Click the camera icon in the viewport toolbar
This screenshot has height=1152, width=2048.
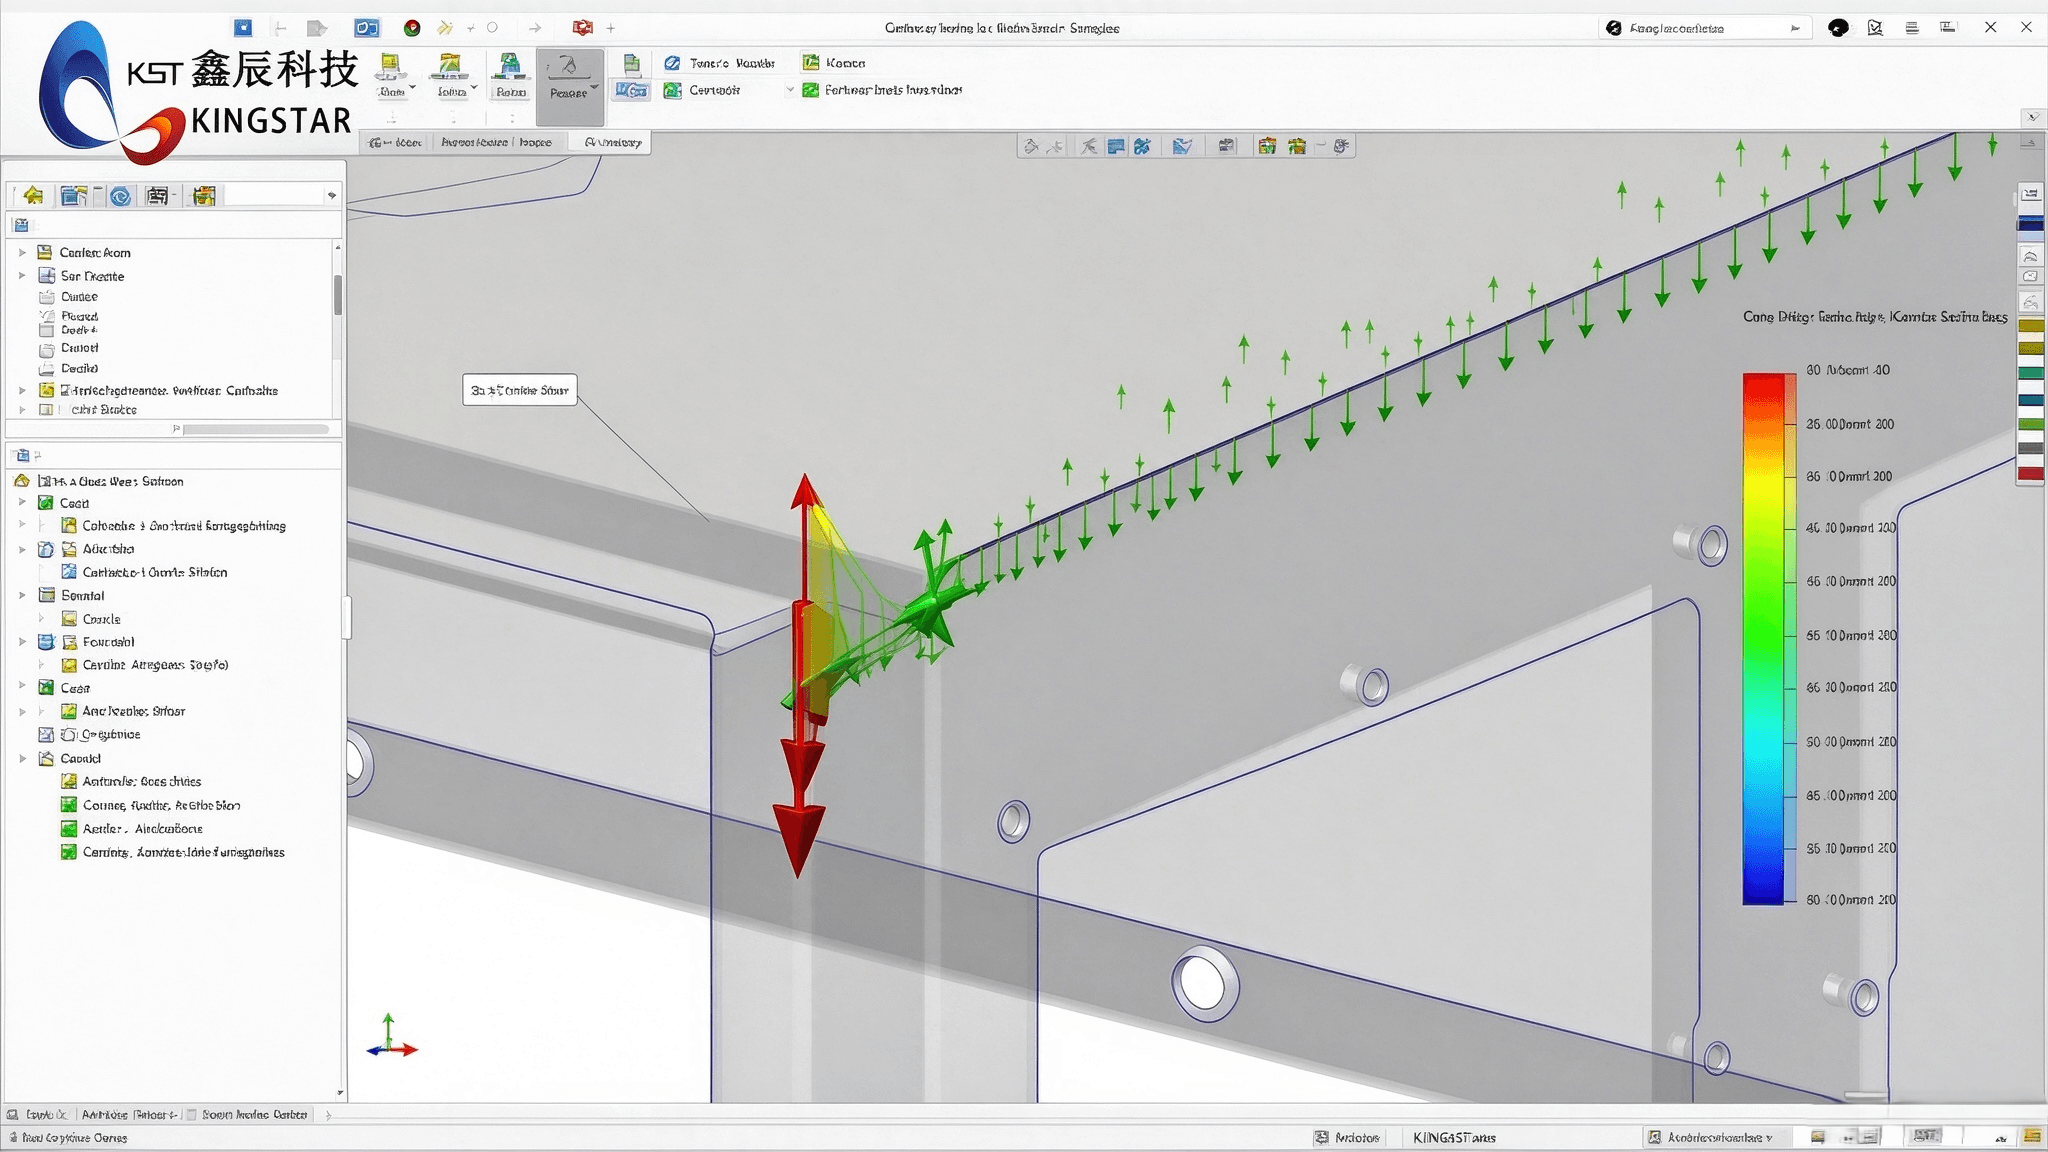(x=1227, y=147)
